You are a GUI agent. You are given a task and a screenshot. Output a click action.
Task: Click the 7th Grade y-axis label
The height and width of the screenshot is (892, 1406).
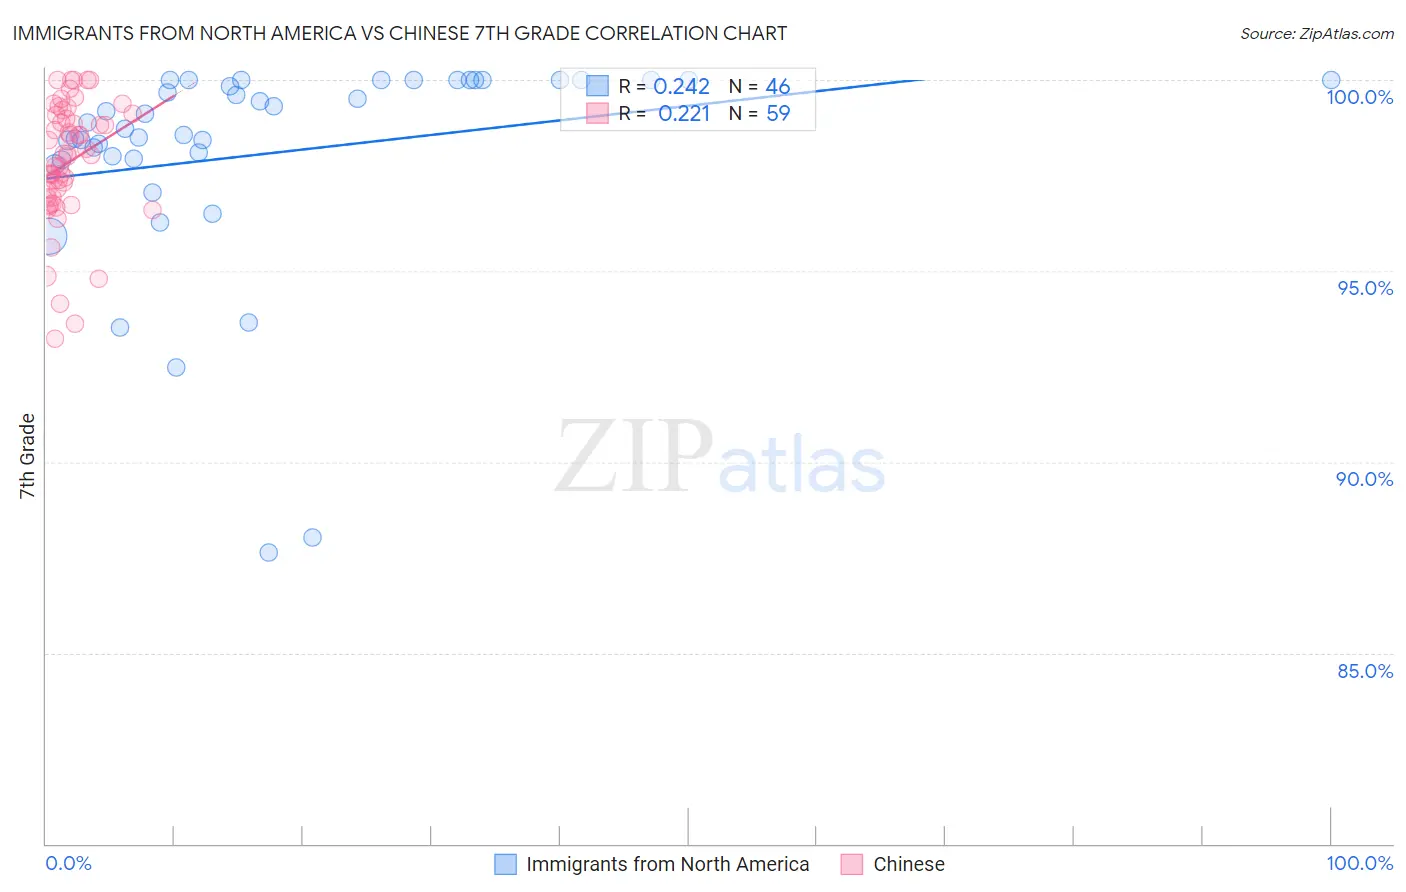(x=27, y=455)
